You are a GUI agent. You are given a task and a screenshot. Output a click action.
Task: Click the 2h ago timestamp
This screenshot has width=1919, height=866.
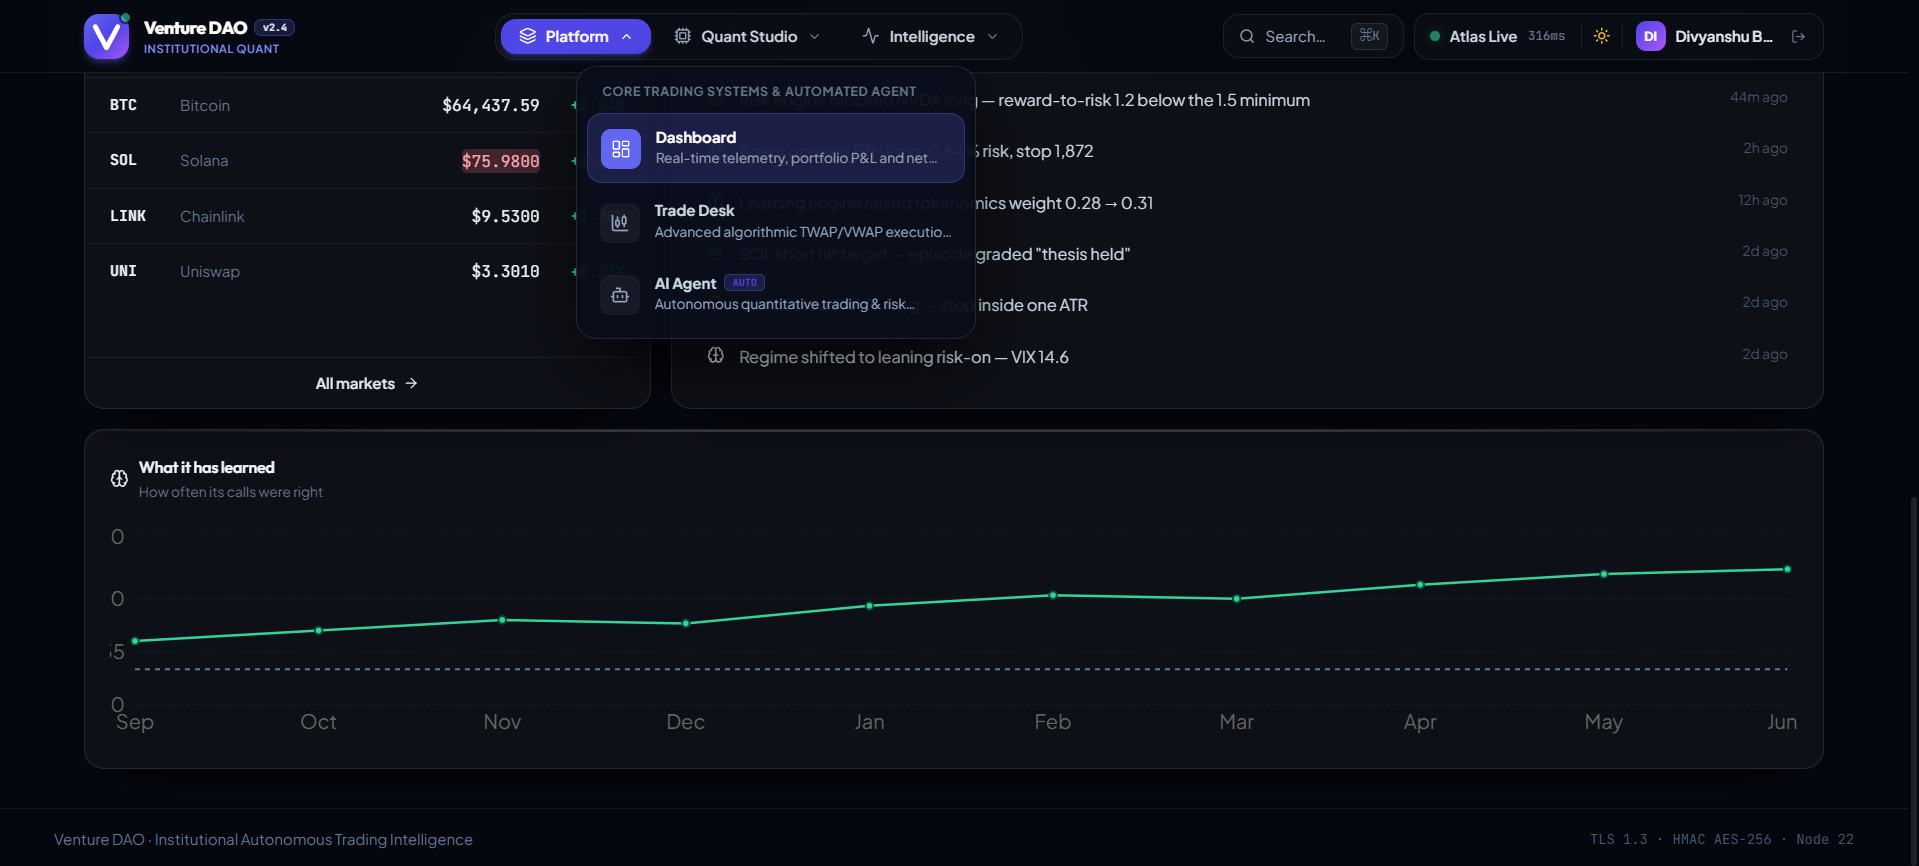[x=1765, y=148]
